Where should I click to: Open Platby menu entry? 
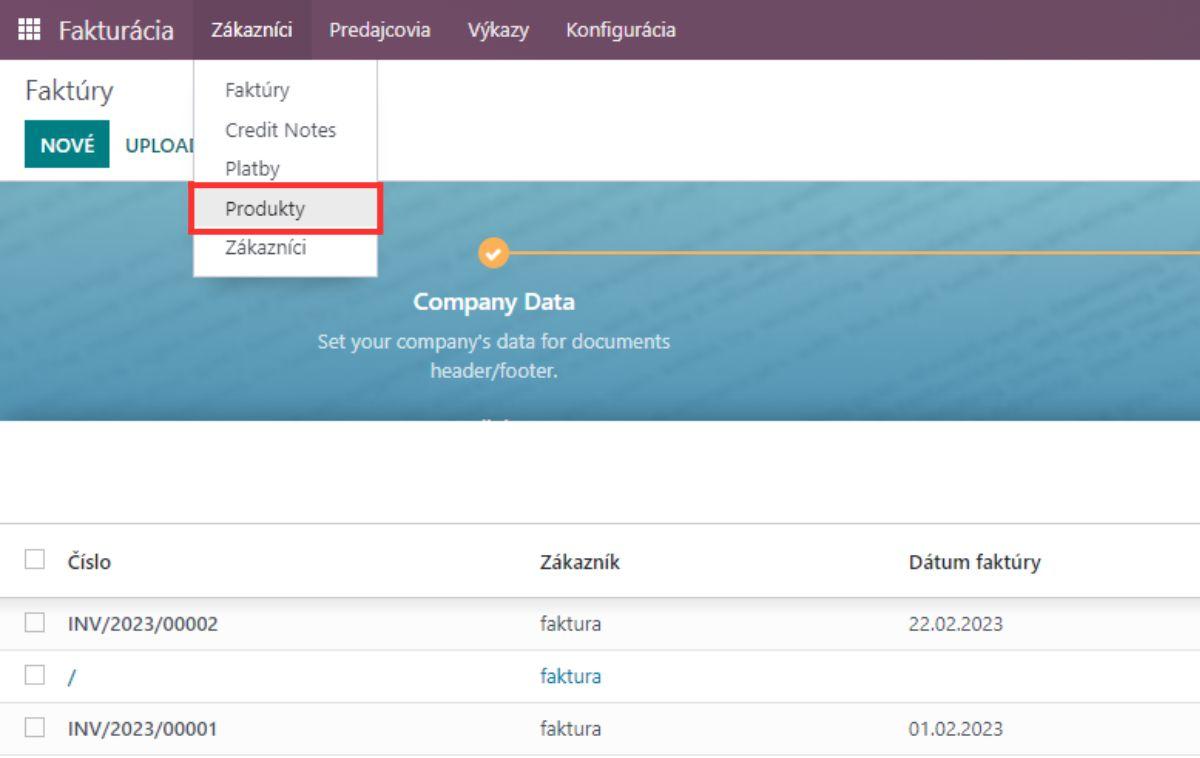252,169
